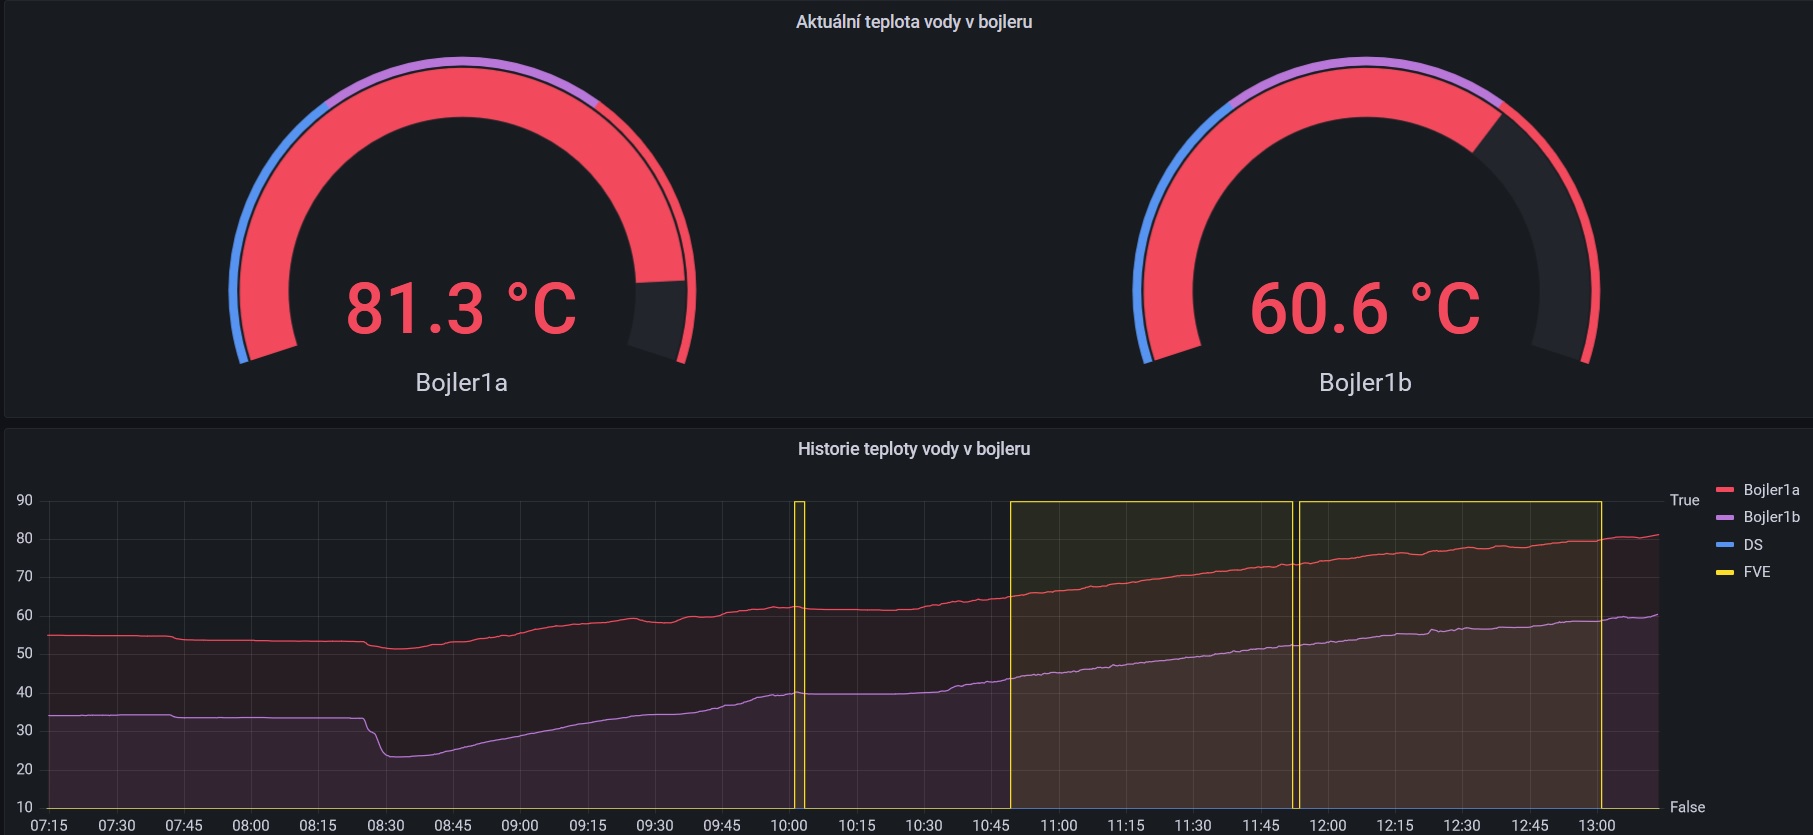
Task: Click the 12:00 time axis label
Action: [1328, 825]
